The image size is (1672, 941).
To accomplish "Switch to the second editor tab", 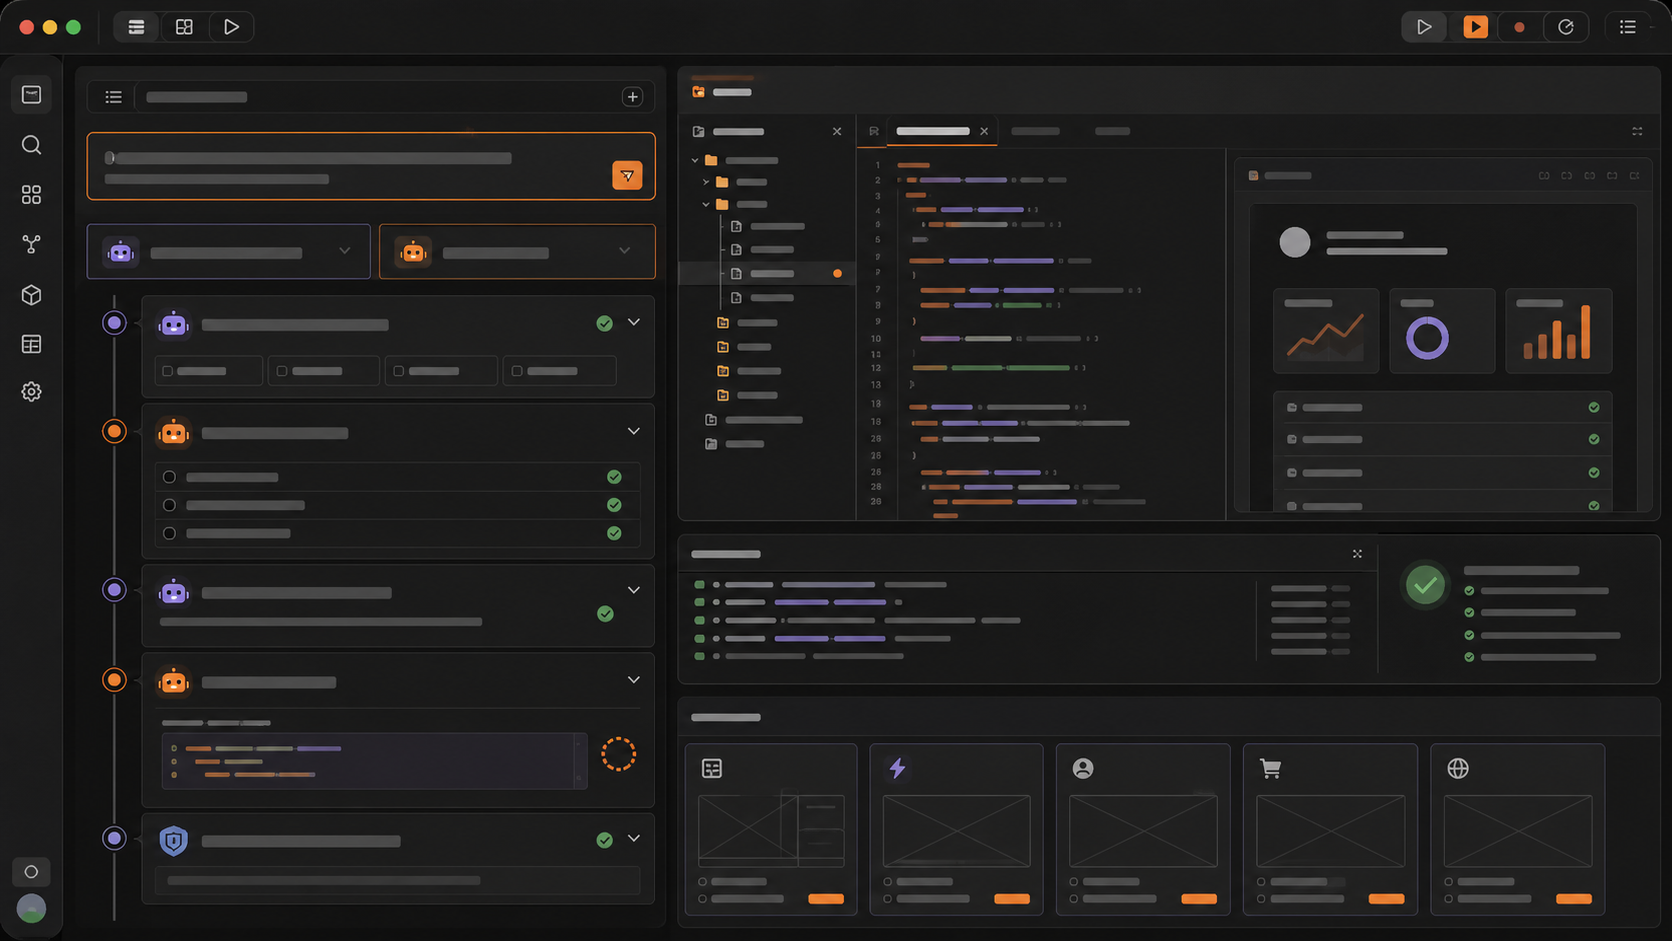I will pos(1035,131).
